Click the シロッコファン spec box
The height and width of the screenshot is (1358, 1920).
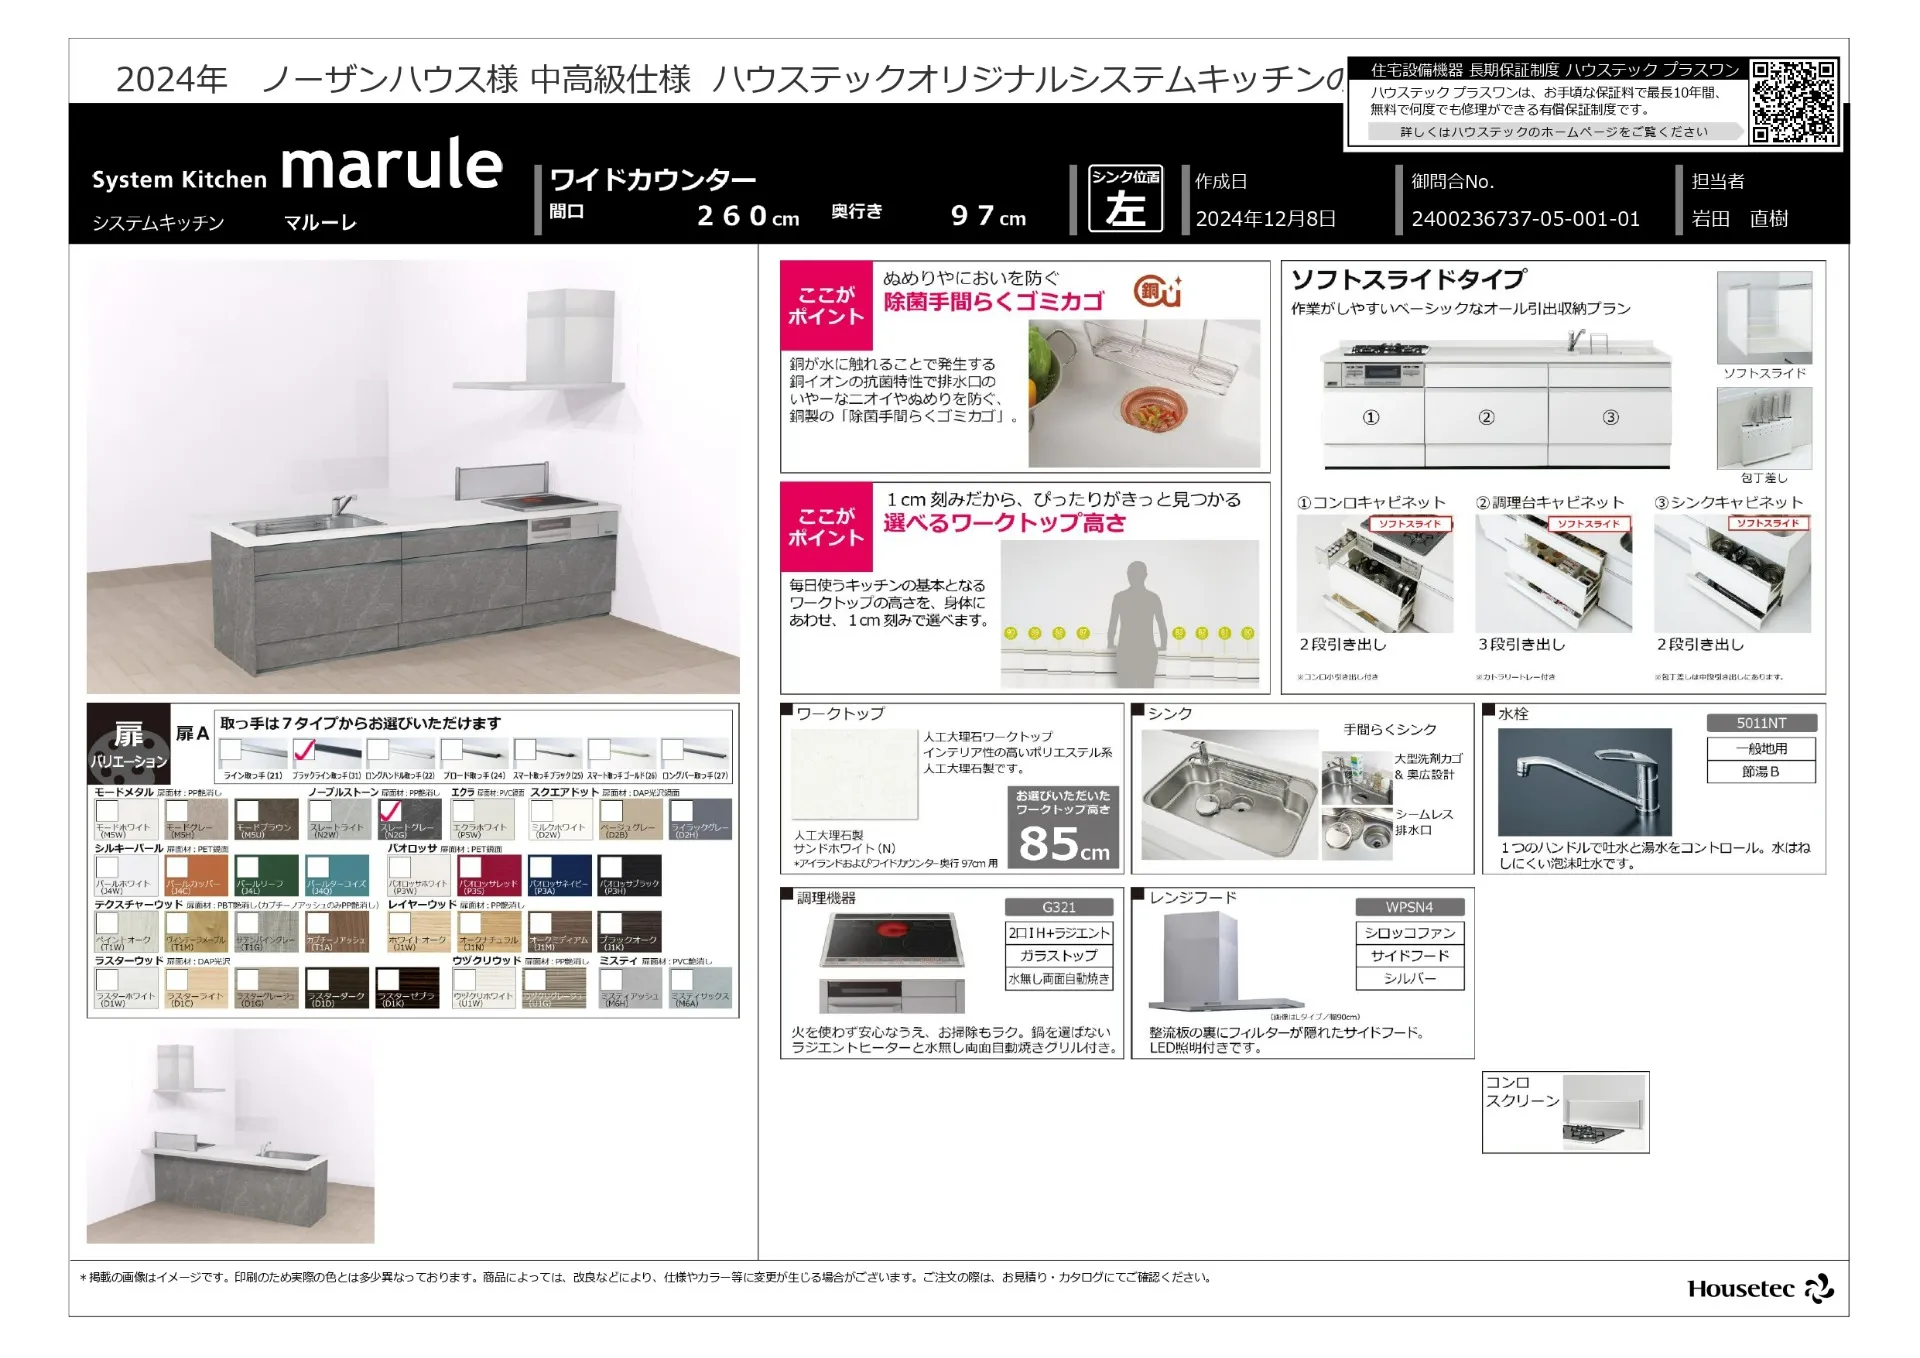(1410, 933)
